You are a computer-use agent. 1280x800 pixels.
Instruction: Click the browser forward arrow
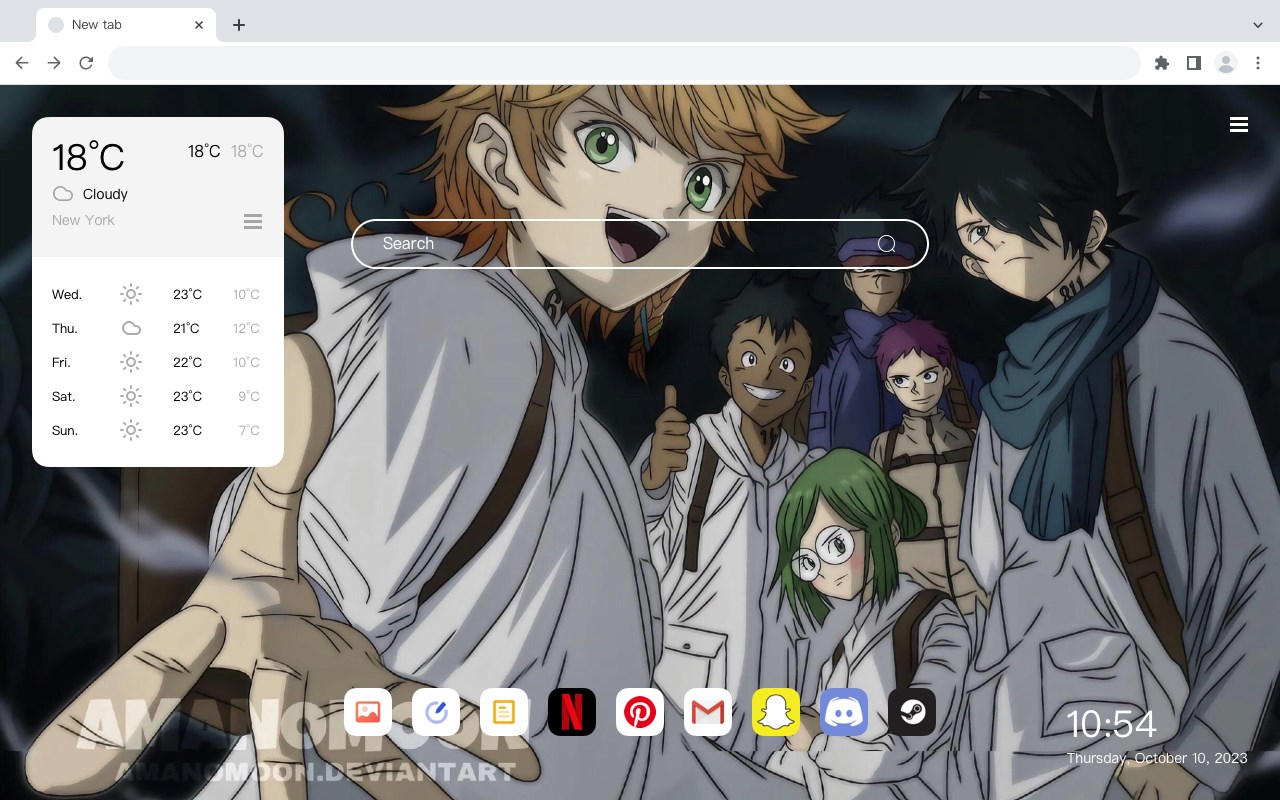tap(54, 63)
